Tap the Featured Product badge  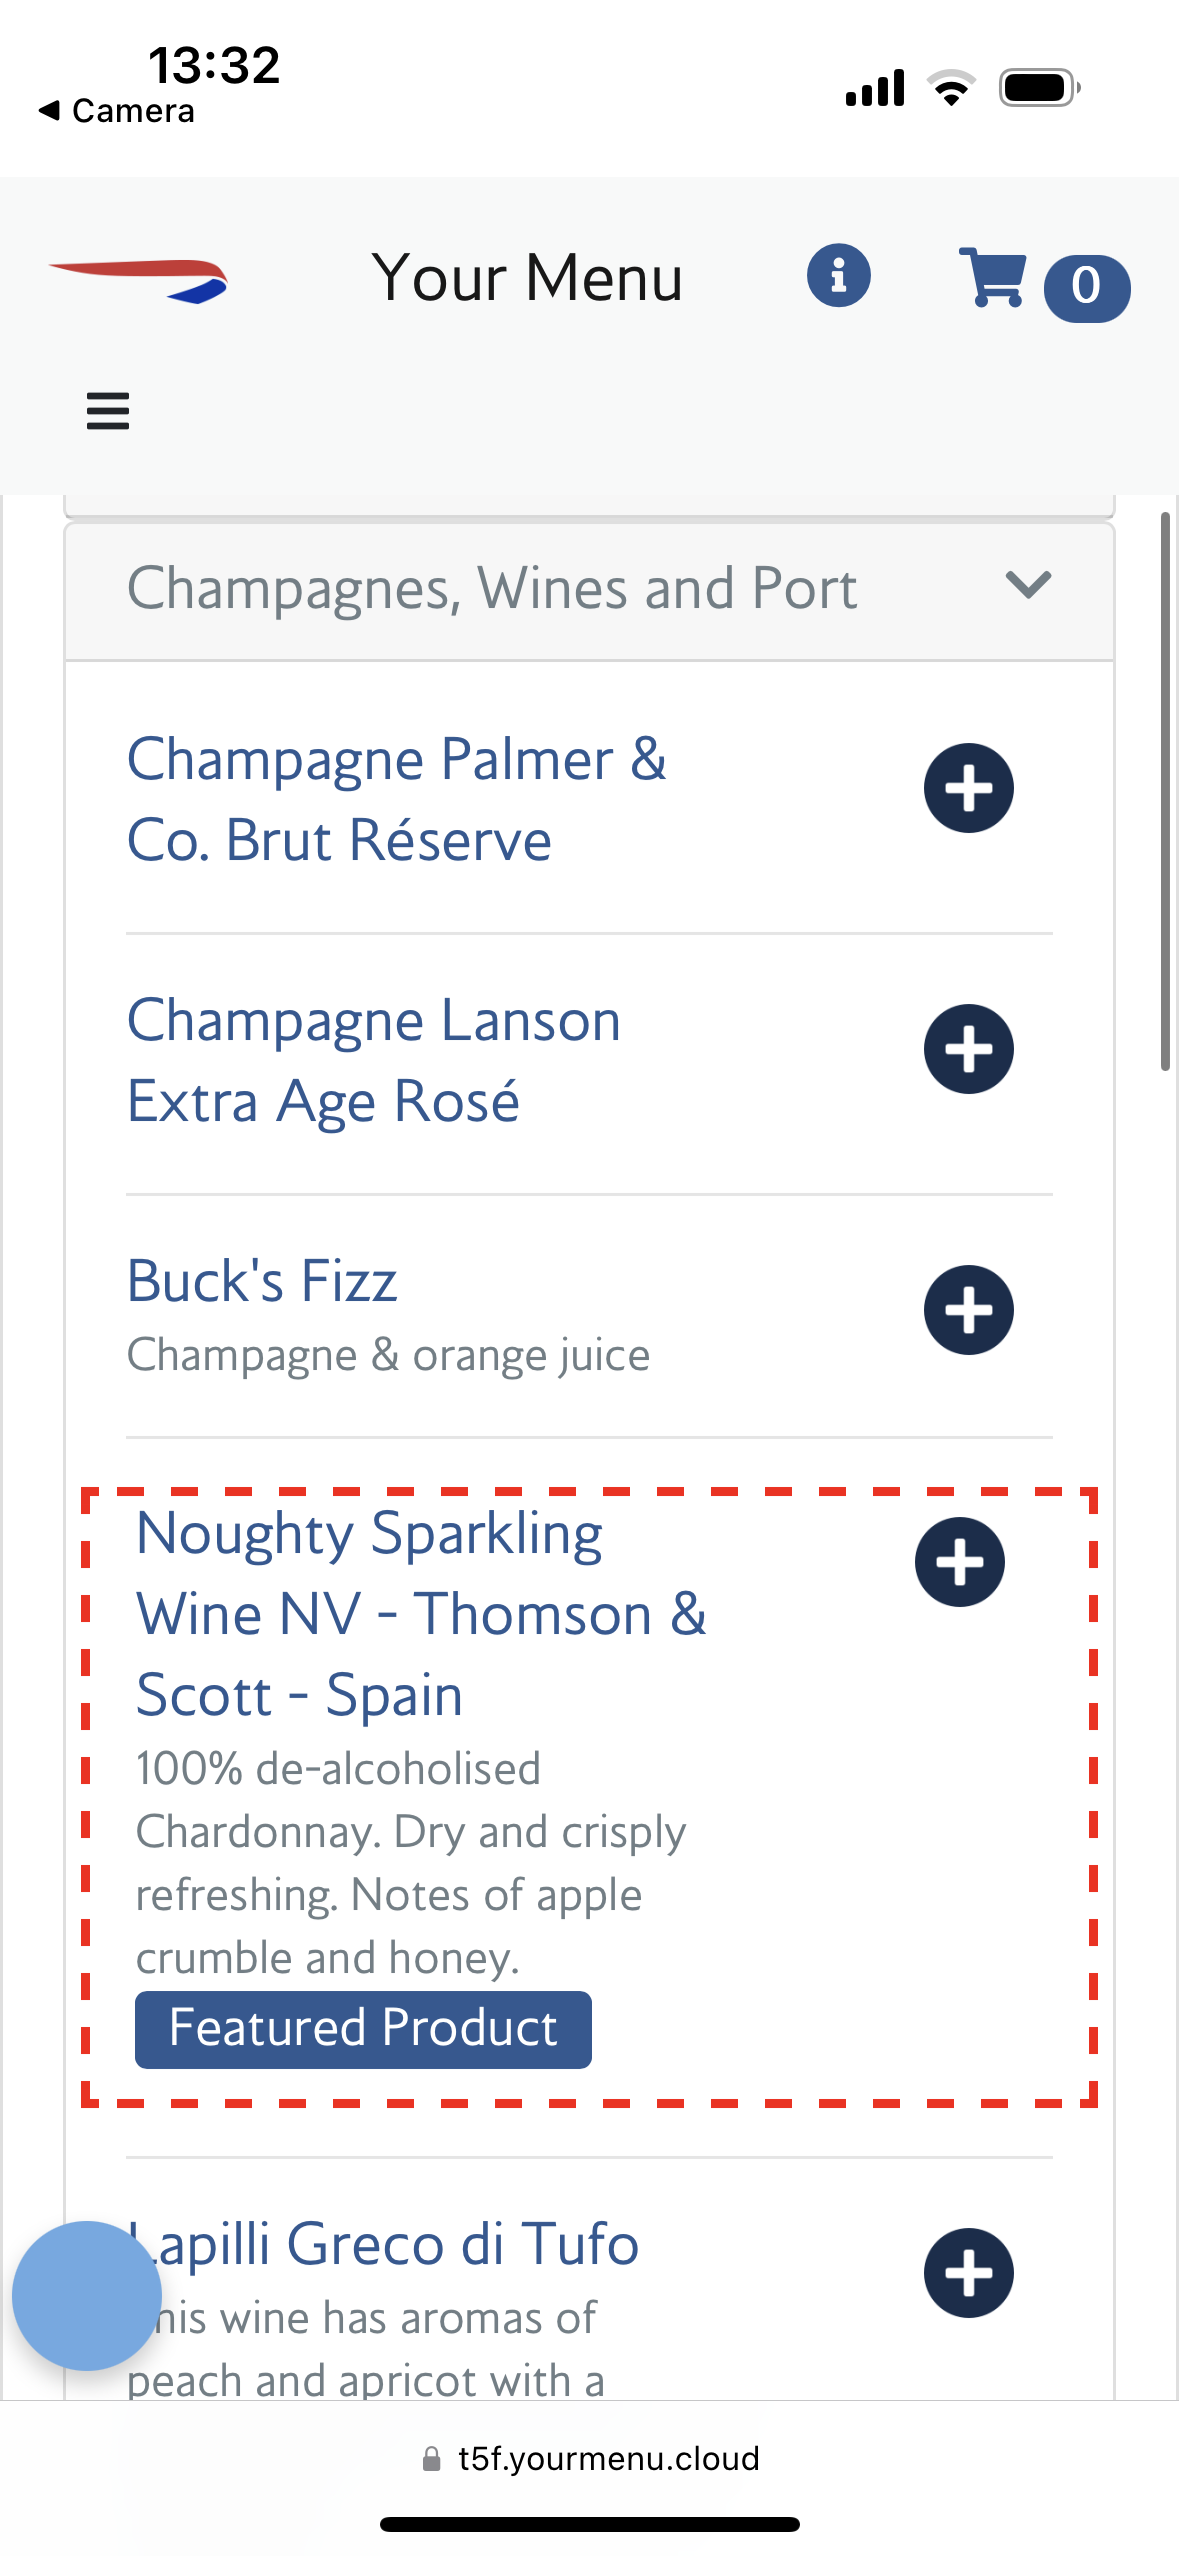[x=363, y=2029]
